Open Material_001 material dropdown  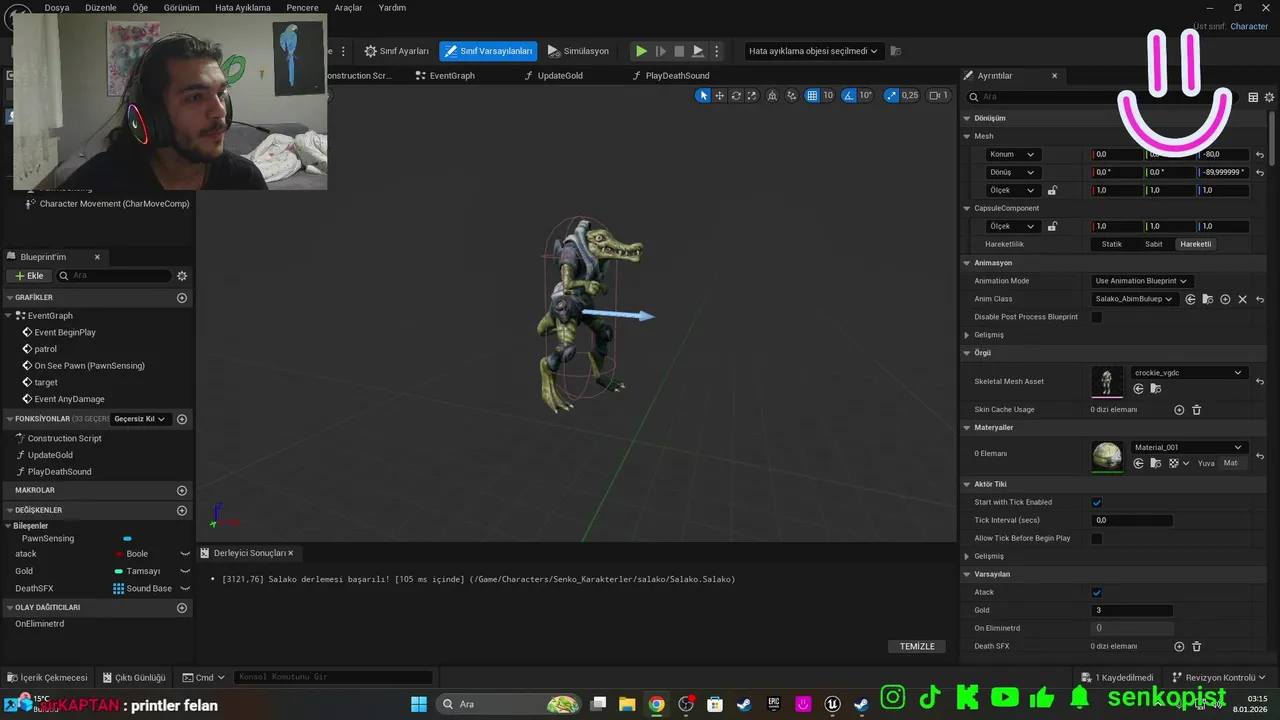coord(1188,447)
